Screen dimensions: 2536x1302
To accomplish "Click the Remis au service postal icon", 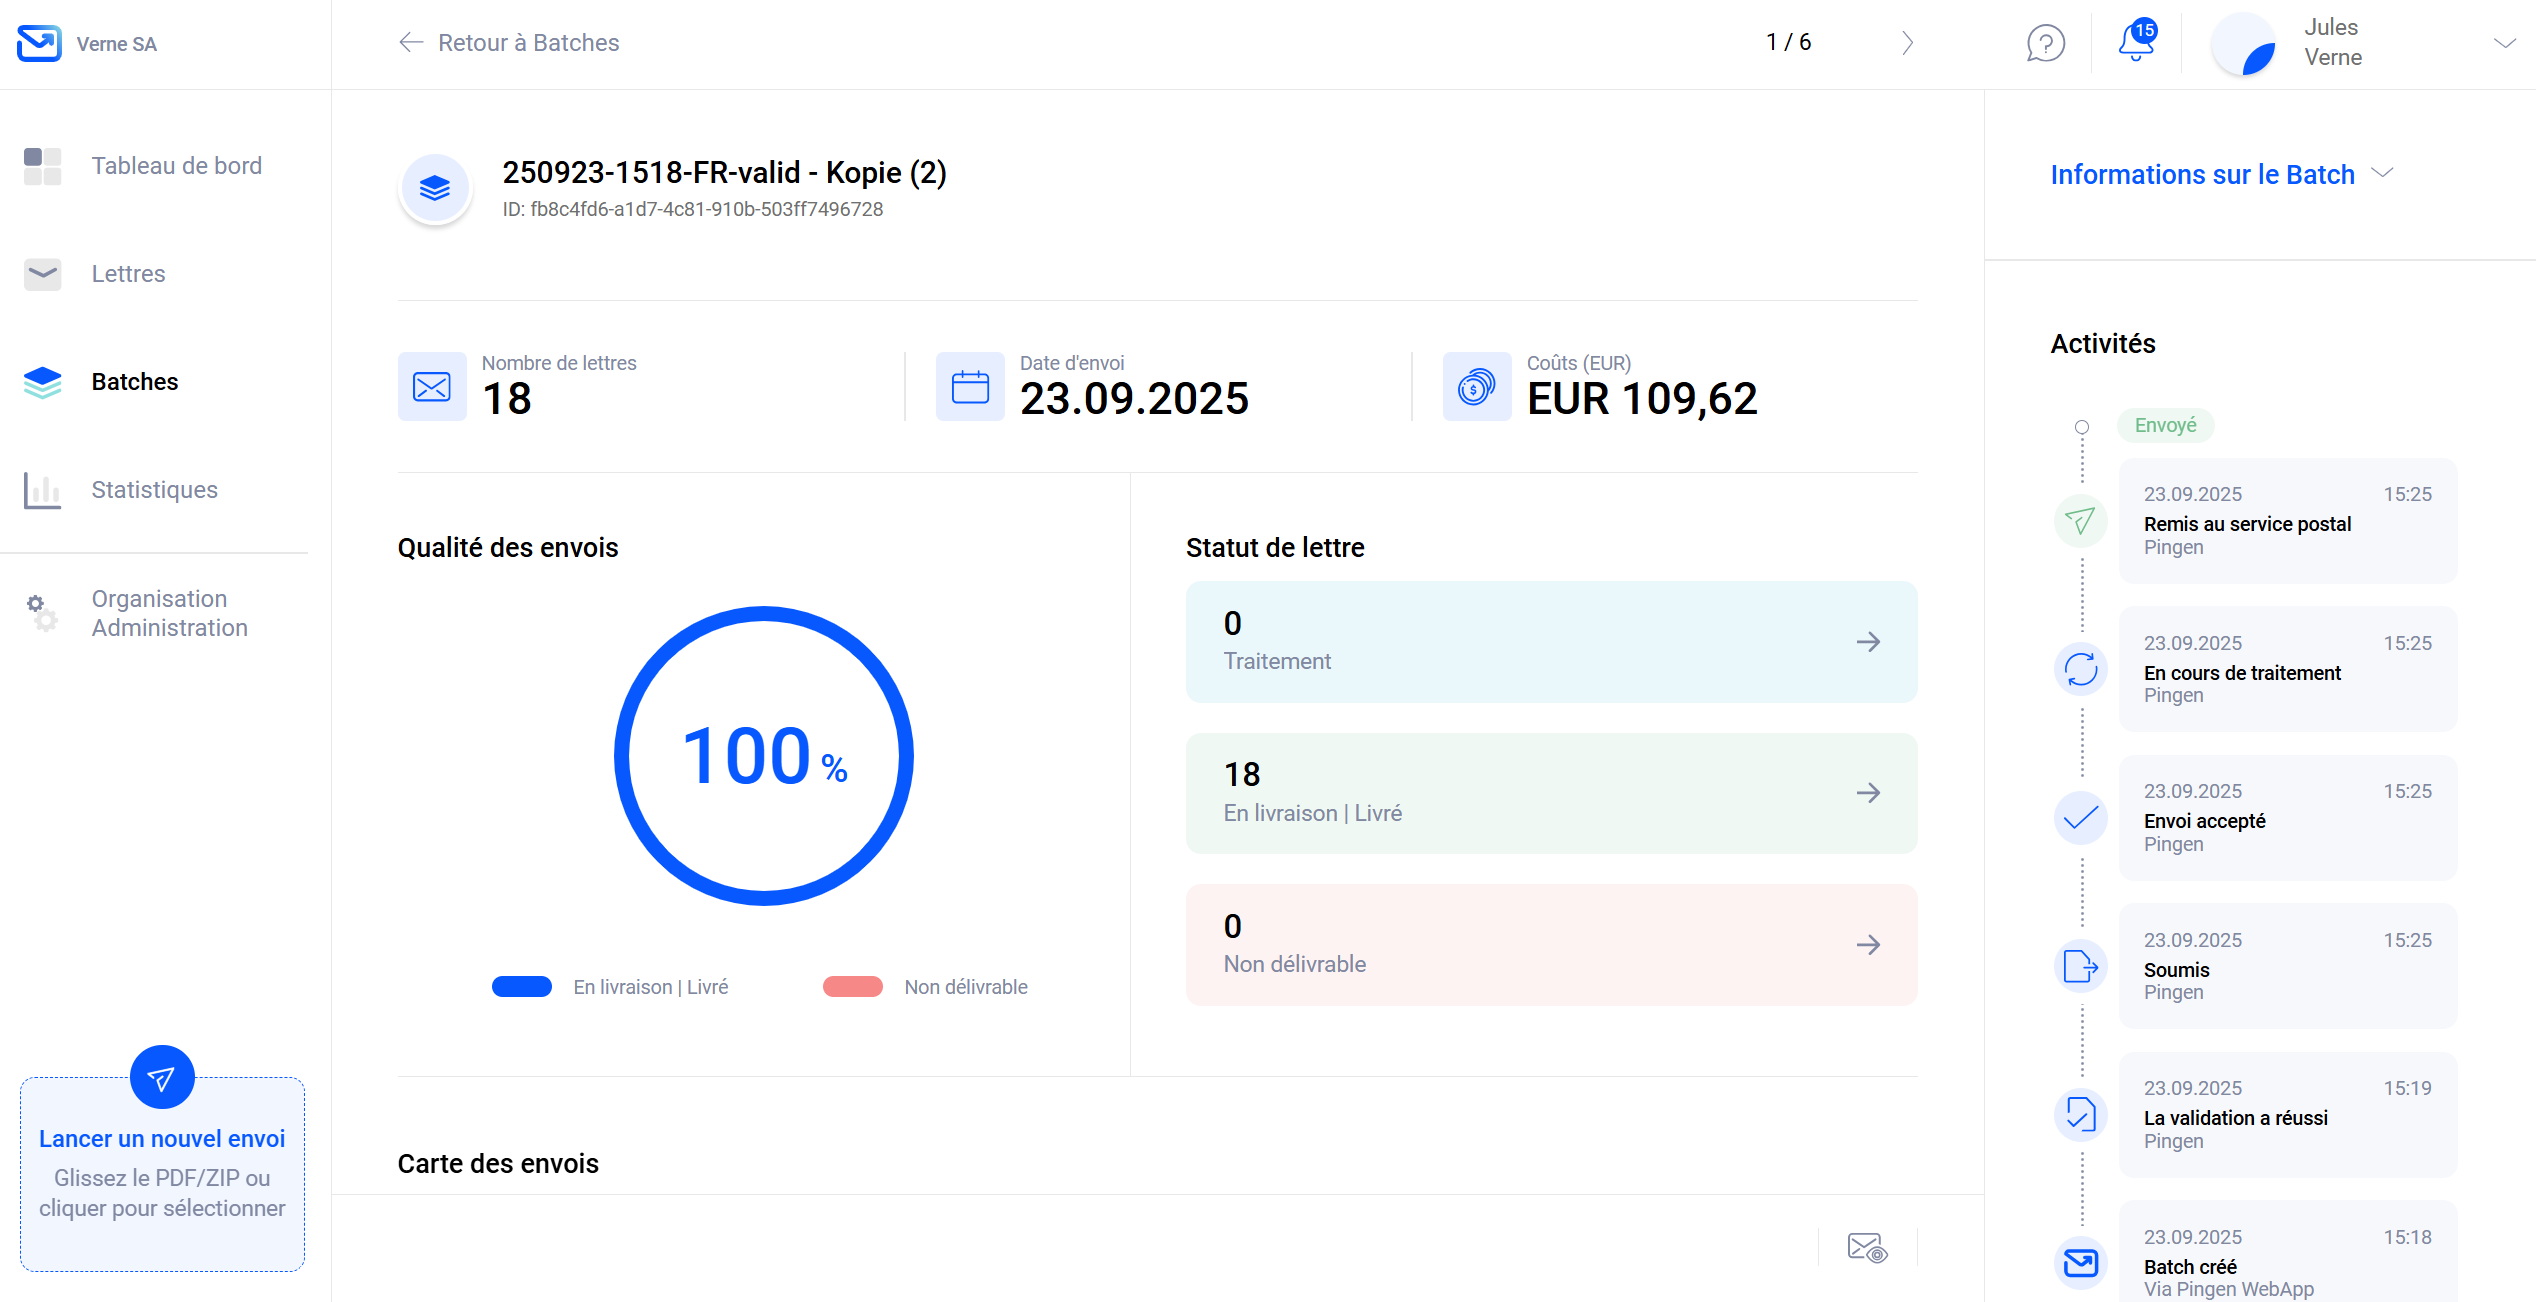I will tap(2080, 521).
